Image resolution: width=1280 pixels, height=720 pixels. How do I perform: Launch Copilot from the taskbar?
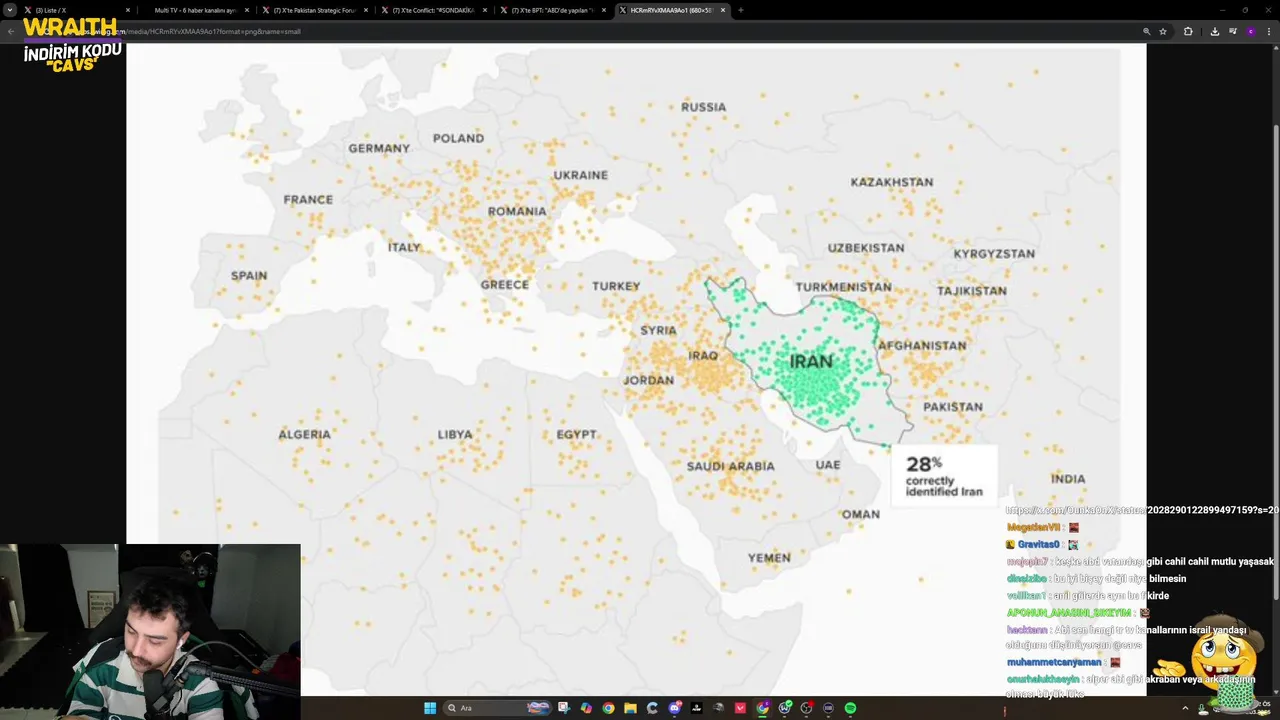586,708
